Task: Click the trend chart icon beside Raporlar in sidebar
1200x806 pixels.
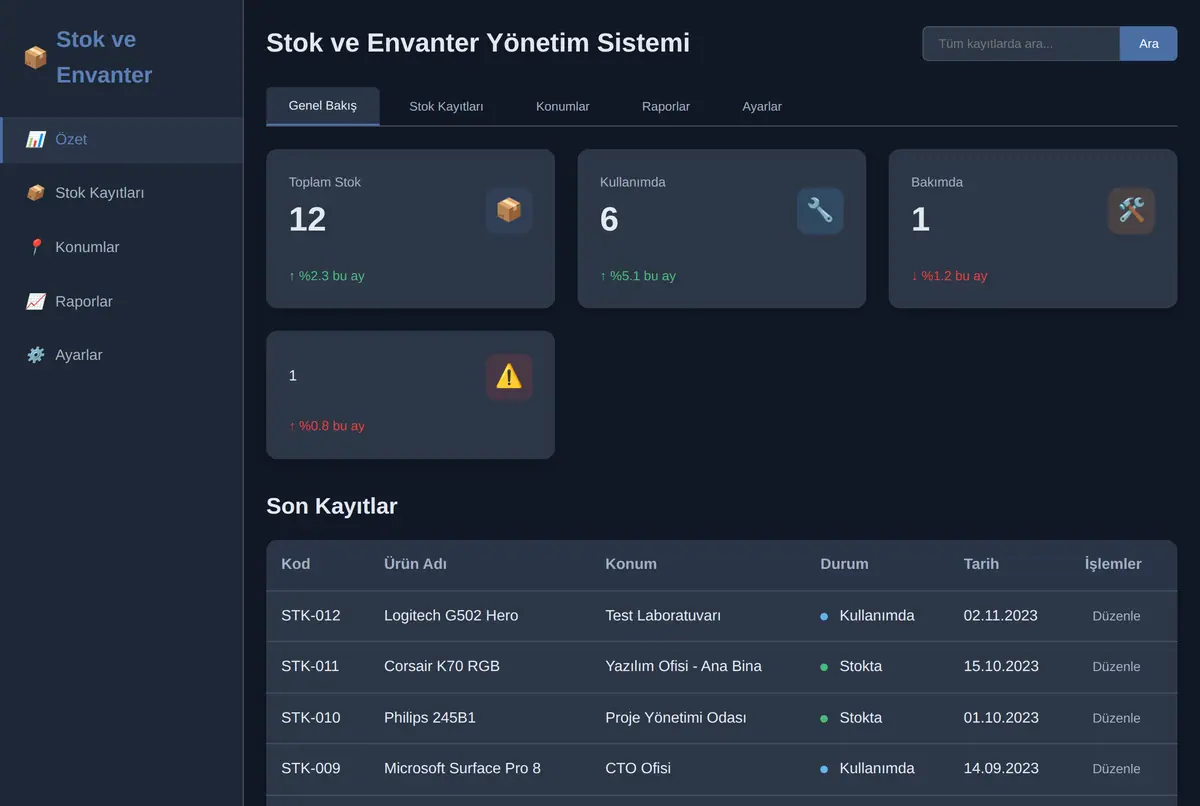Action: [x=35, y=301]
